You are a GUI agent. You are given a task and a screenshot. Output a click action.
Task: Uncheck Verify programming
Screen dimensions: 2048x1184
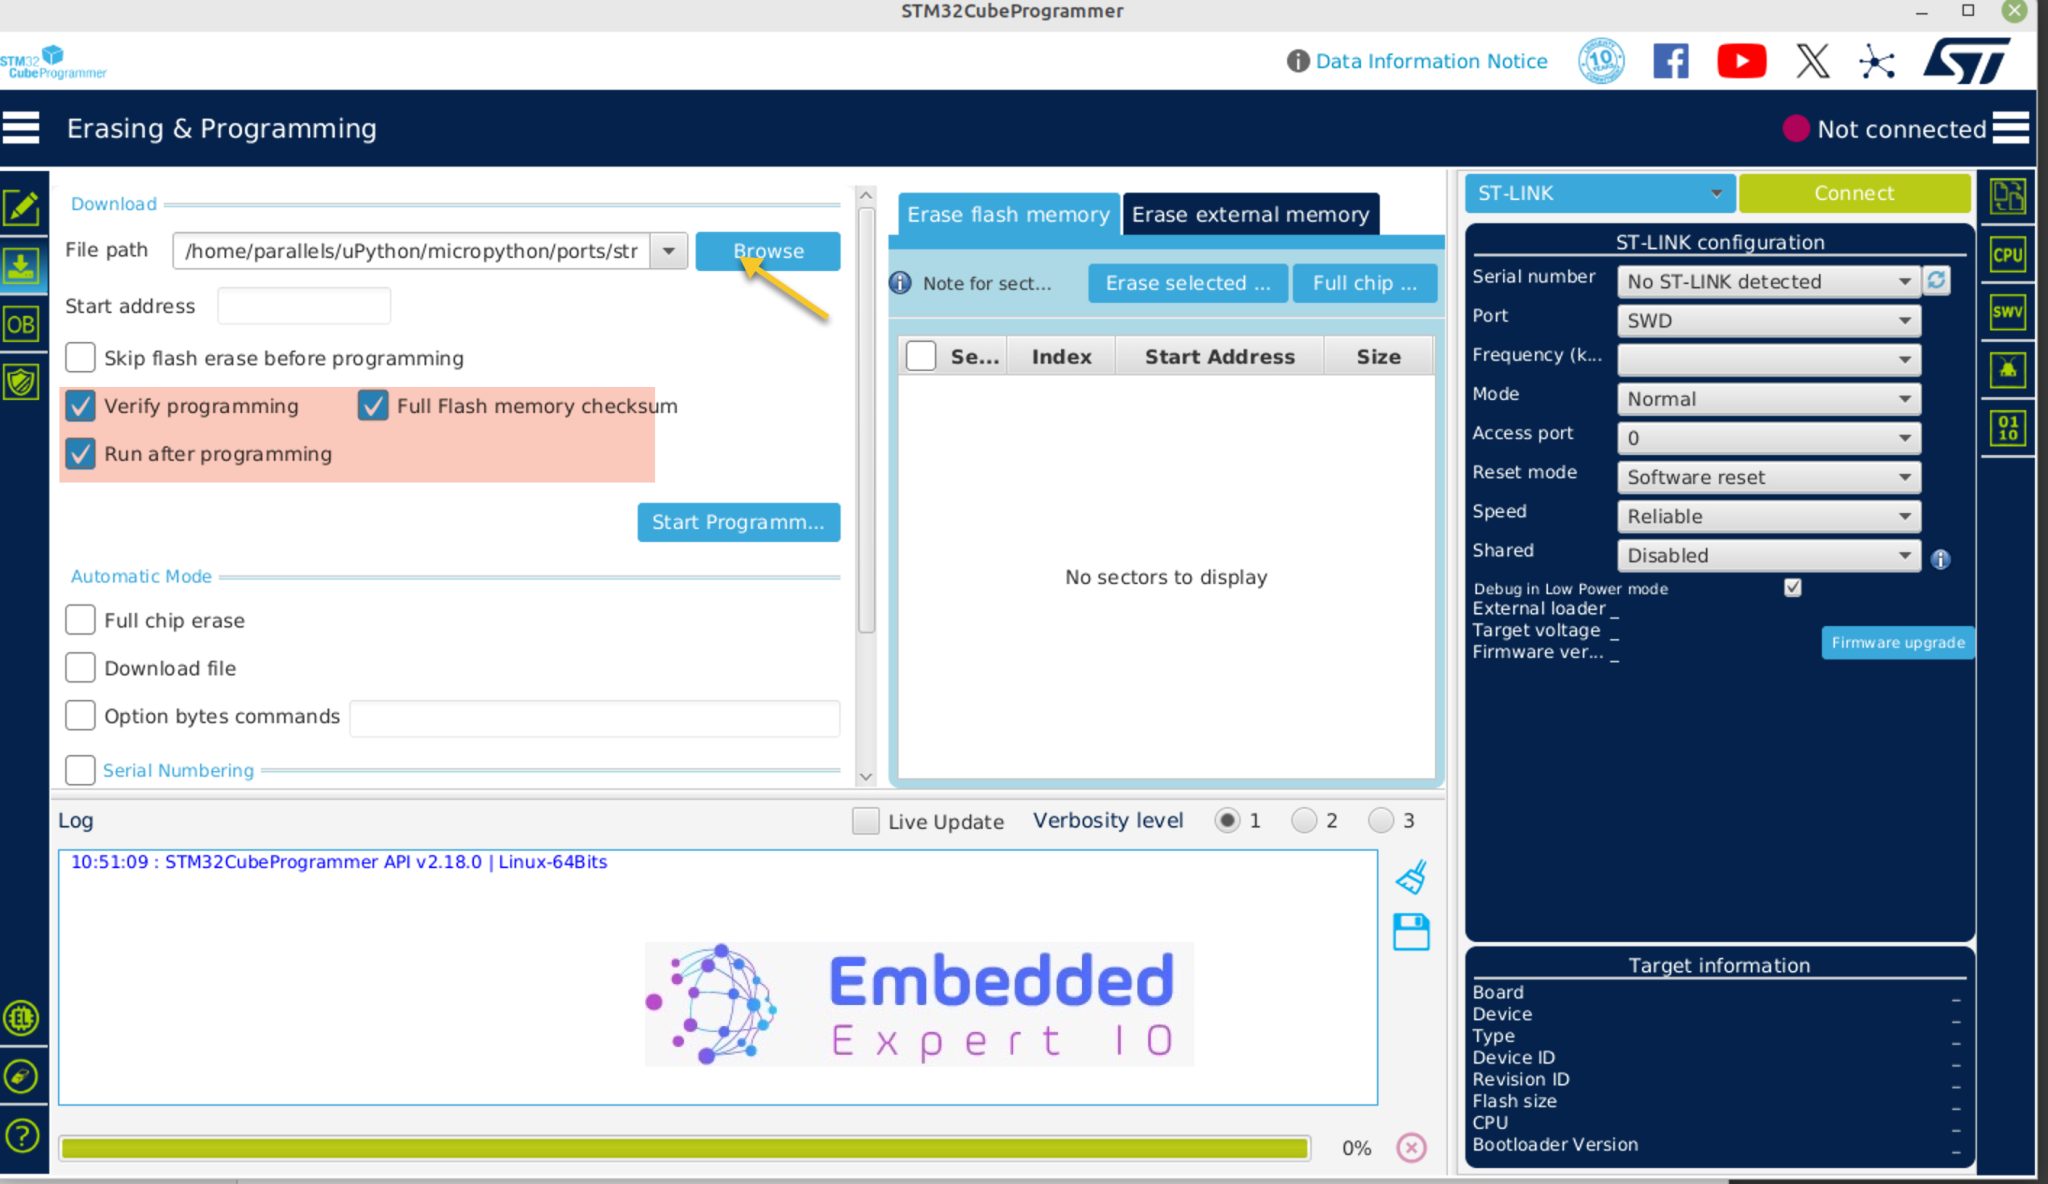point(80,406)
